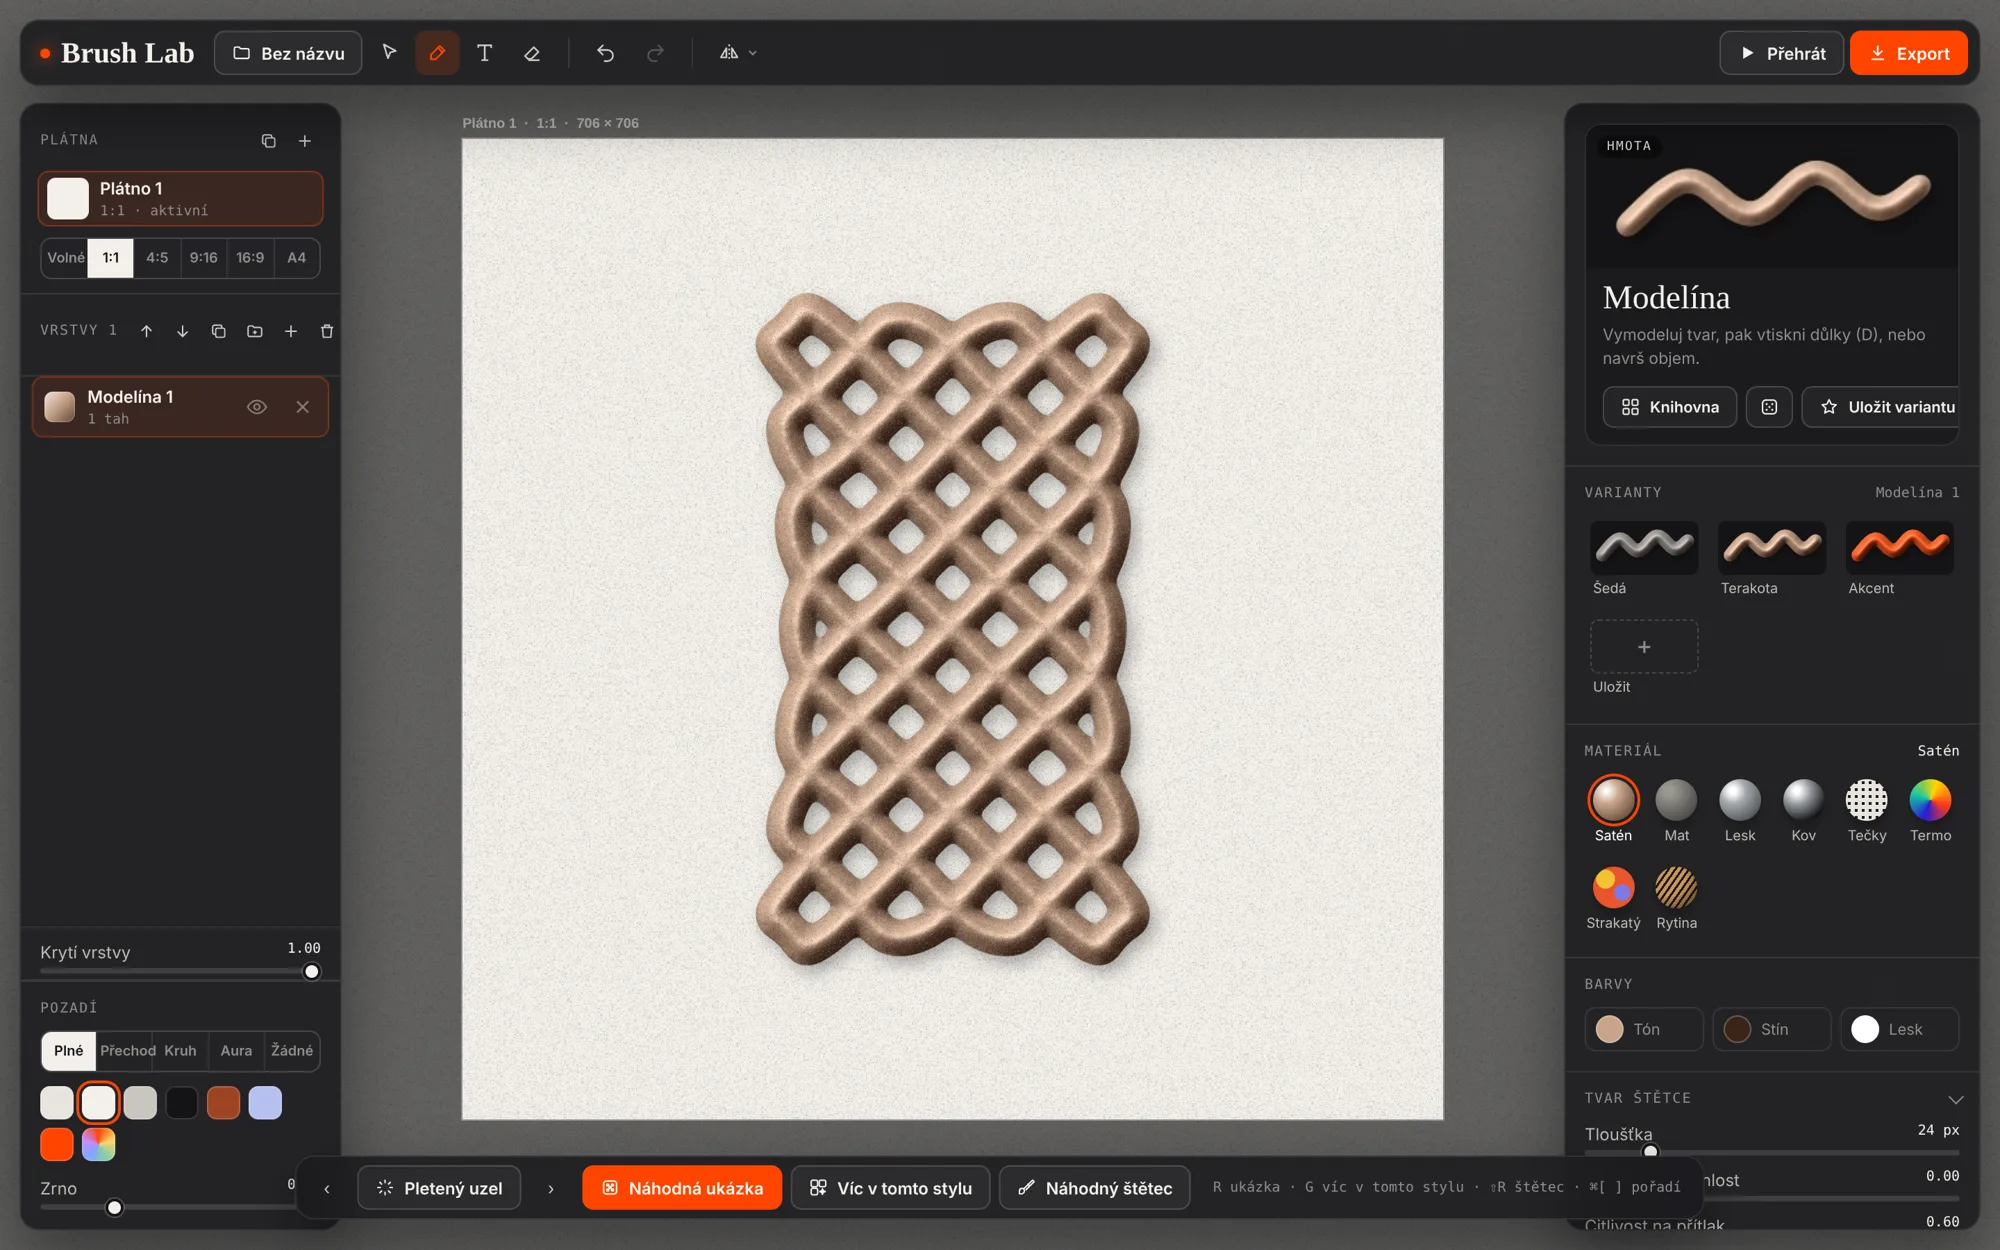Open the Pletený uzel preset selector

click(x=439, y=1188)
